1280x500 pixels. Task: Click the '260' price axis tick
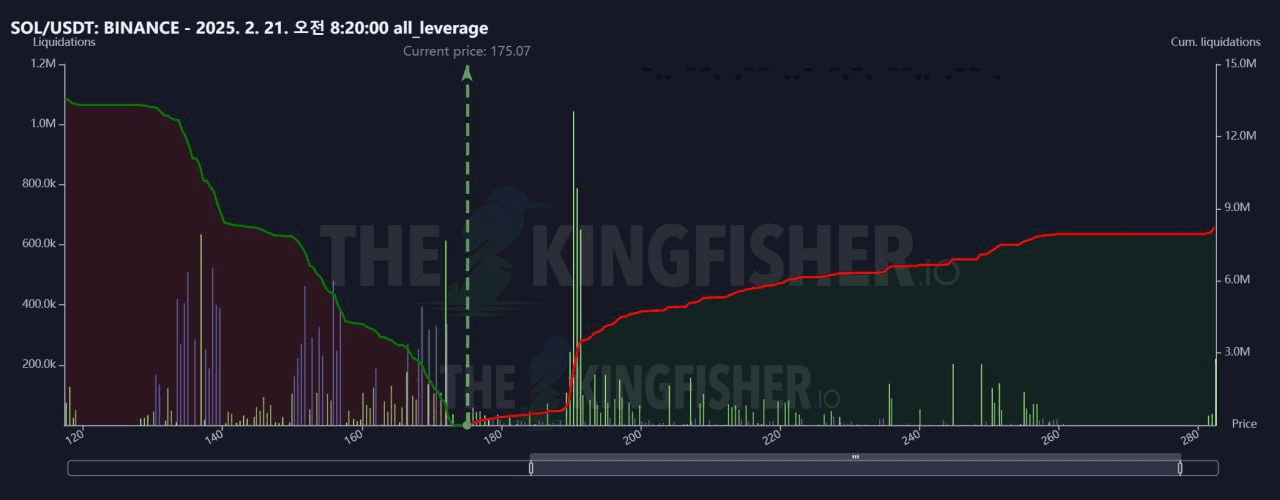(x=1051, y=437)
